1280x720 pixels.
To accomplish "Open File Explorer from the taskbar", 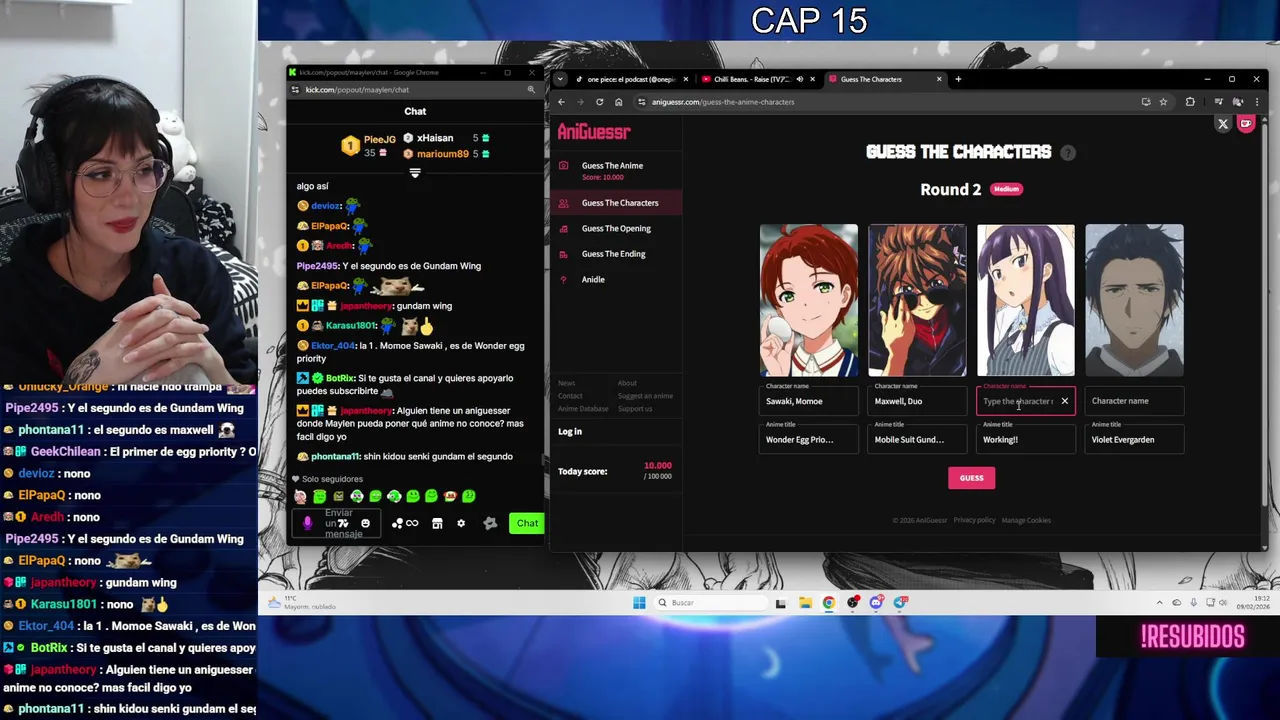I will tap(805, 602).
